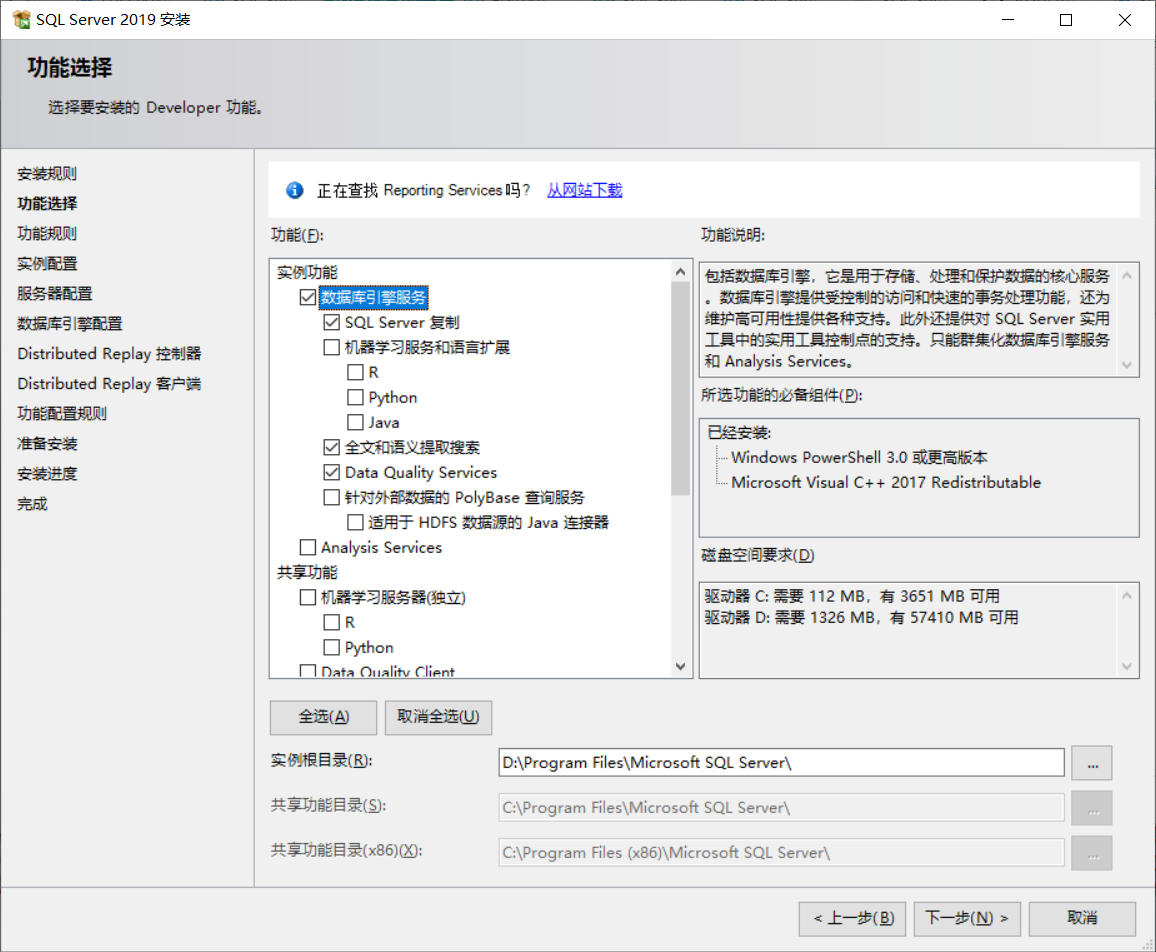Browse for 实例根目录 folder
The image size is (1156, 952).
point(1092,763)
